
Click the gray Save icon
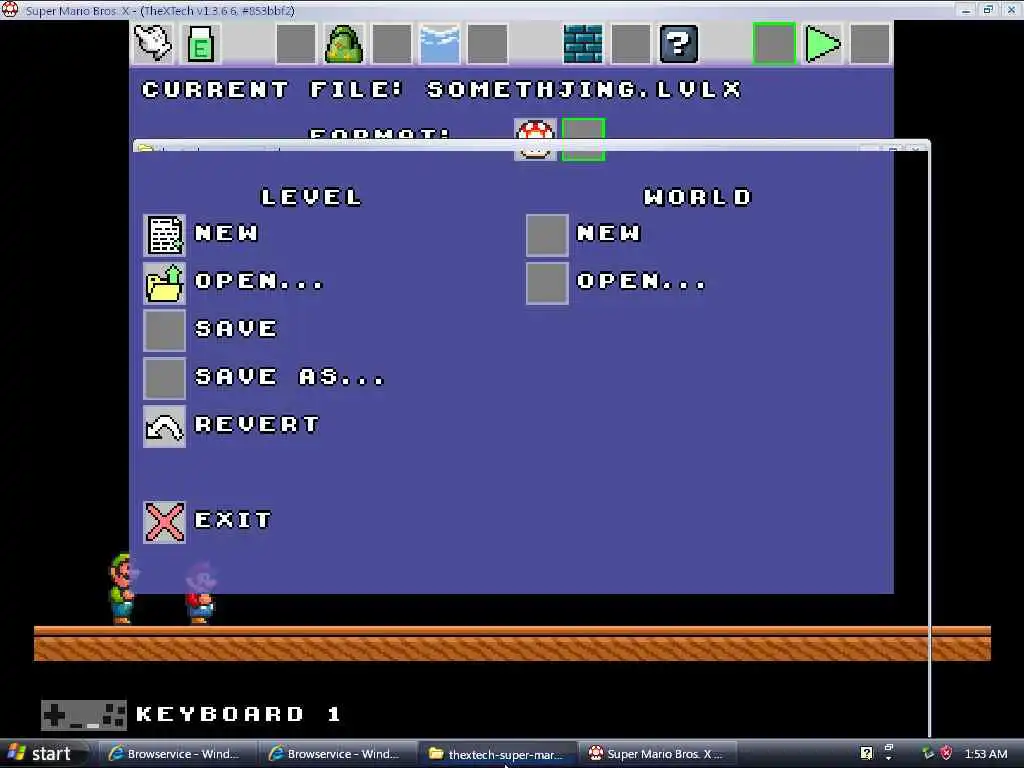pyautogui.click(x=164, y=330)
